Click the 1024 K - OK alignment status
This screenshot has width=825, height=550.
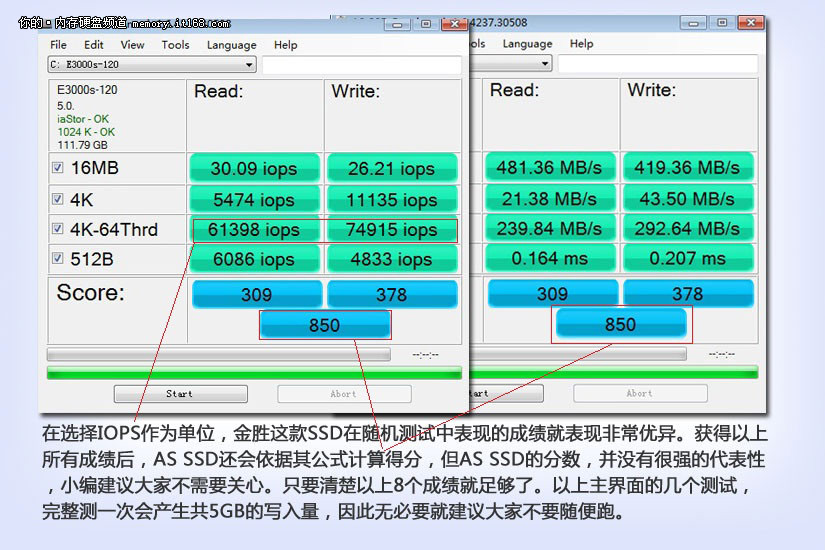86,132
